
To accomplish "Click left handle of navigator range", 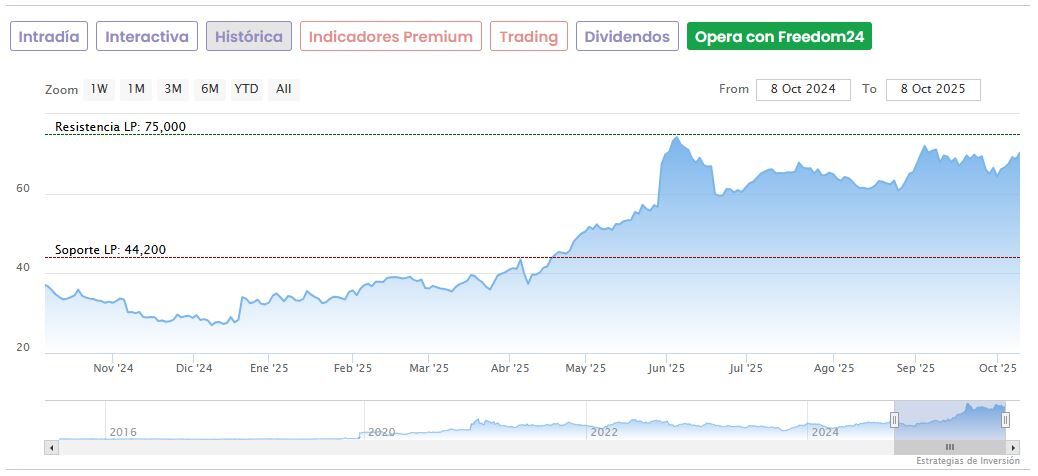I will (894, 420).
